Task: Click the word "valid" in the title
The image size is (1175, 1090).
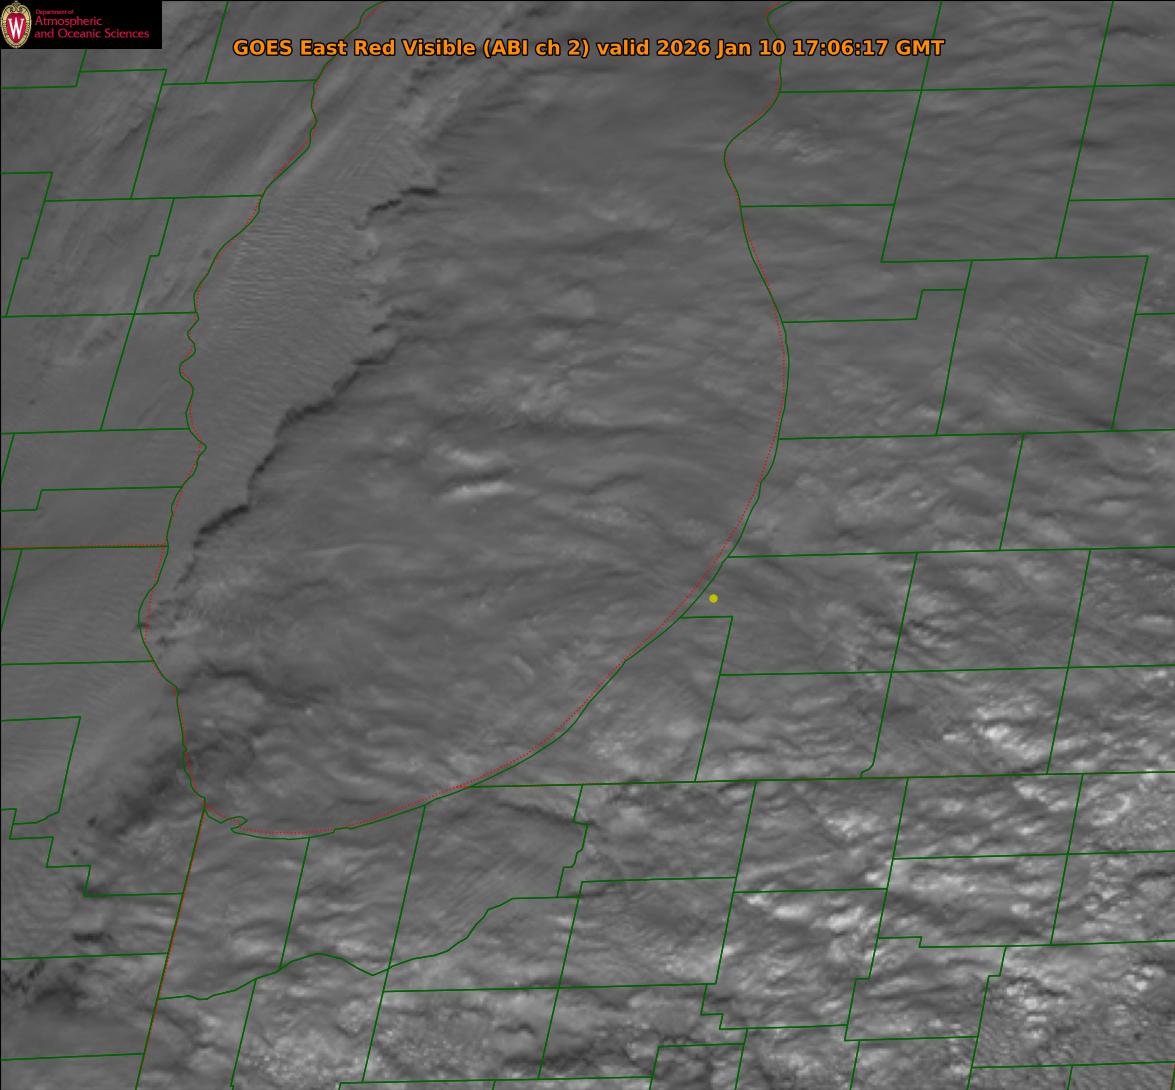Action: [x=622, y=47]
